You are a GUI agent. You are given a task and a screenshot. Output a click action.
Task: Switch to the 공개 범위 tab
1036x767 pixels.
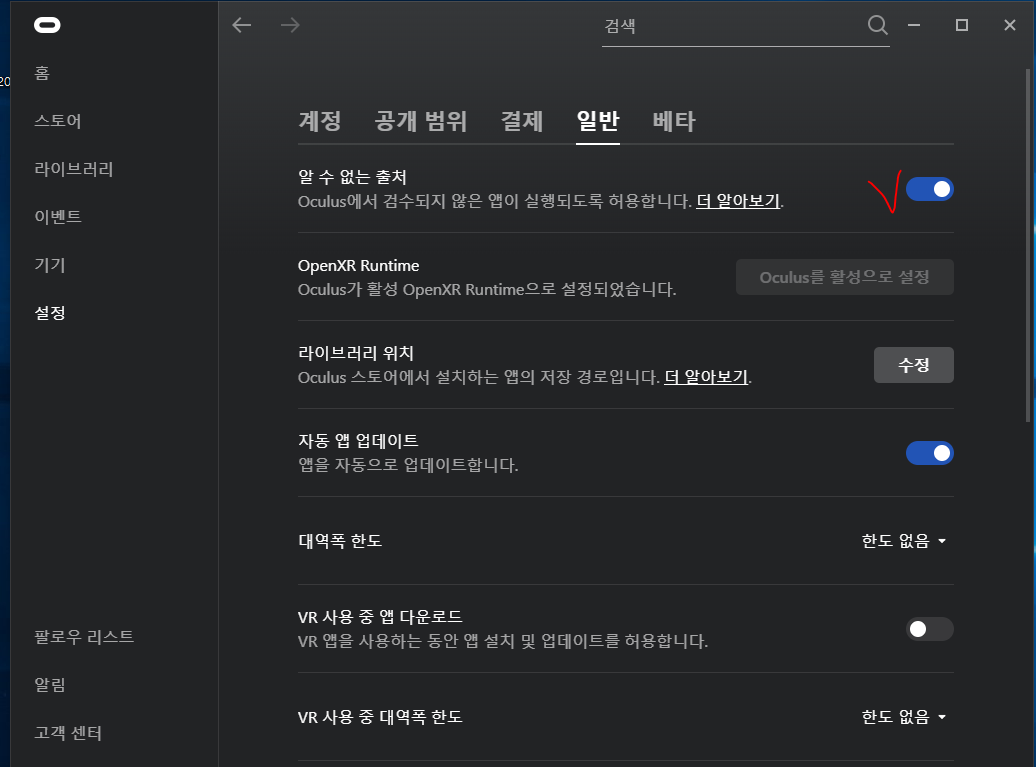tap(421, 121)
